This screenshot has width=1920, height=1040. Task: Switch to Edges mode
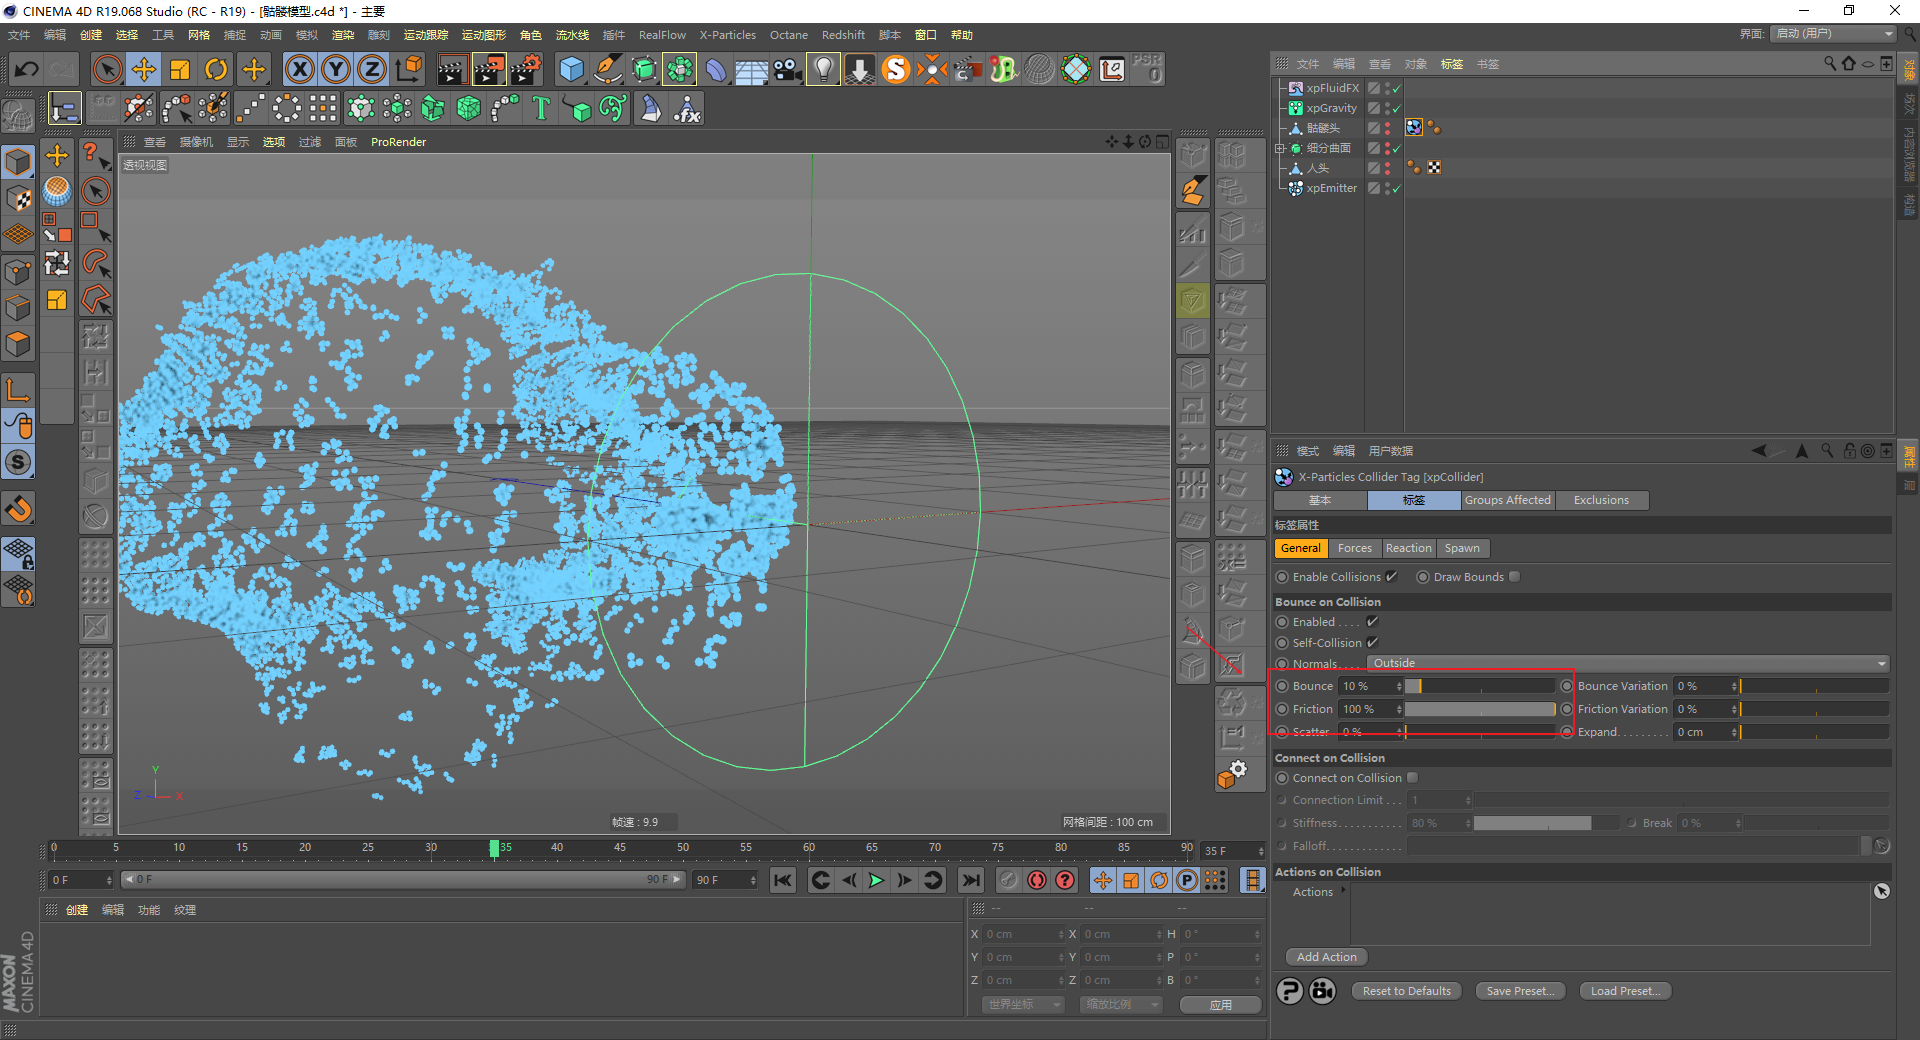18,307
